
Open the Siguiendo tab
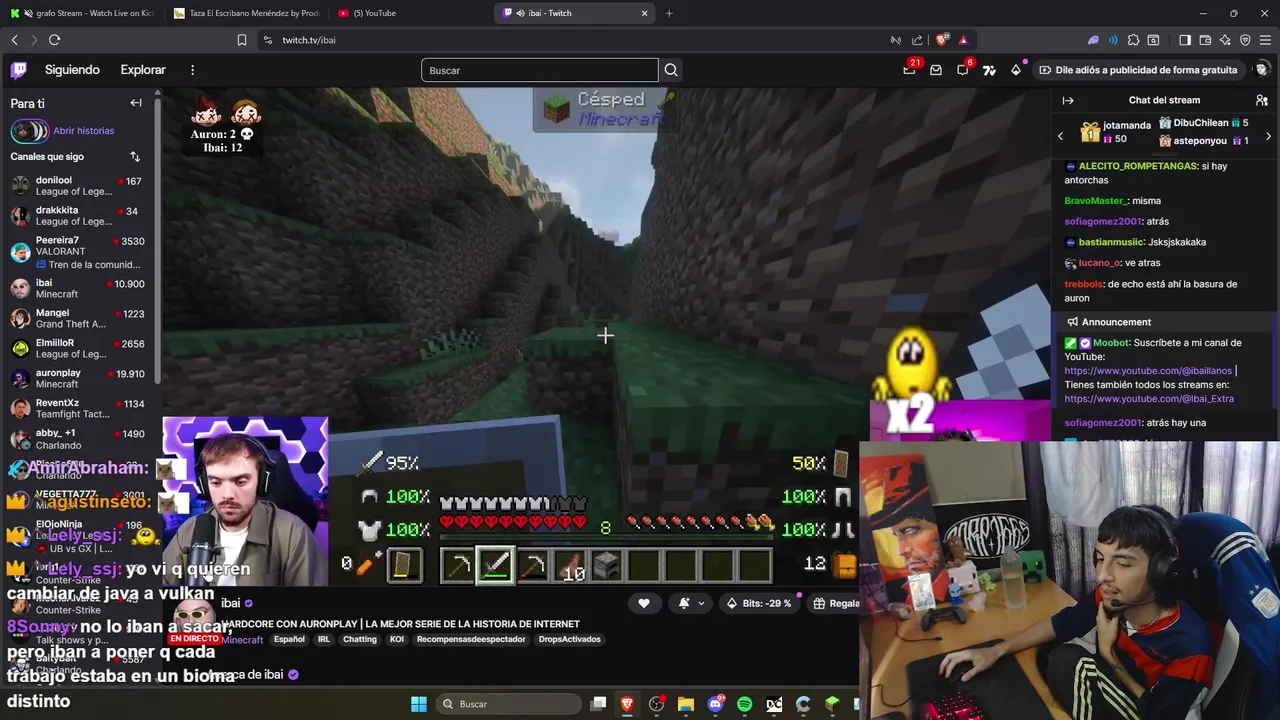tap(72, 70)
